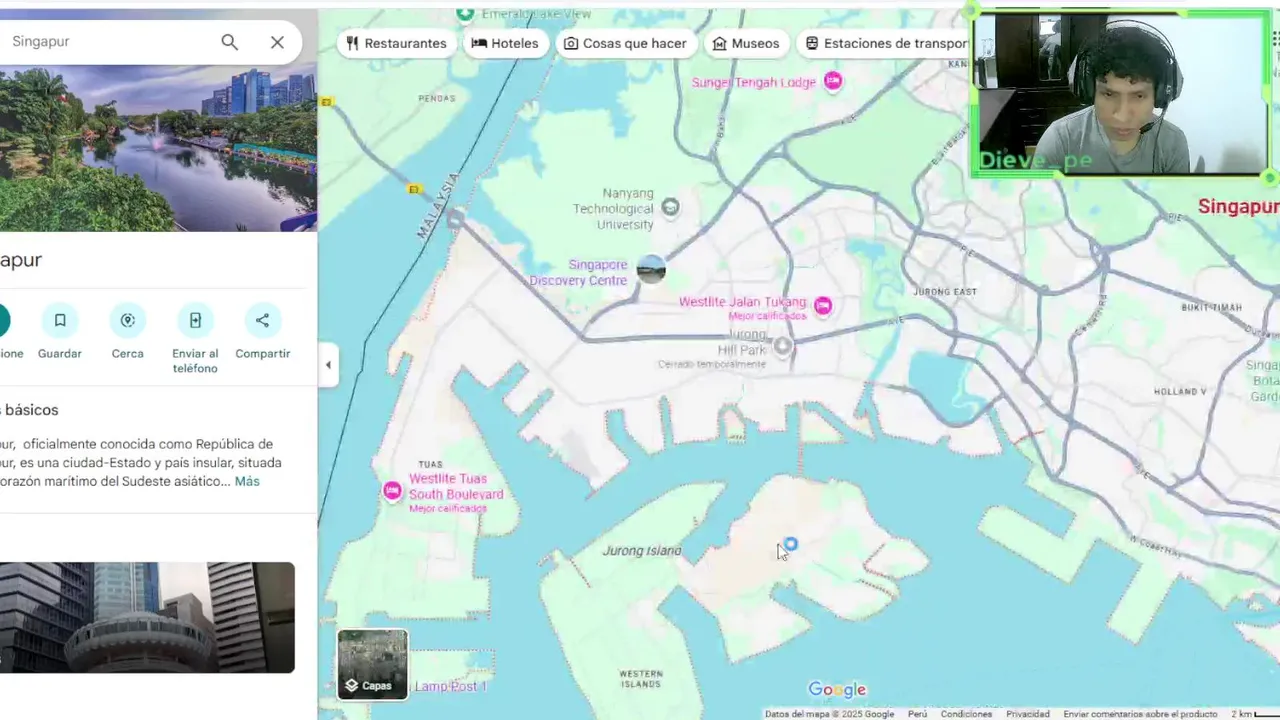1280x720 pixels.
Task: Click the WESTERN ISLANDS label
Action: 641,678
